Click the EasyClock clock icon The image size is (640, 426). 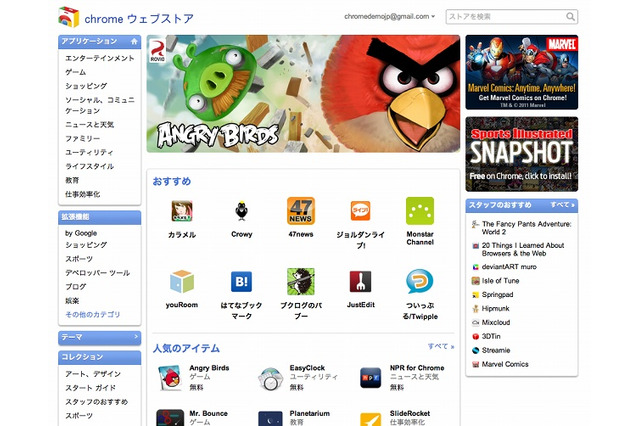[270, 379]
